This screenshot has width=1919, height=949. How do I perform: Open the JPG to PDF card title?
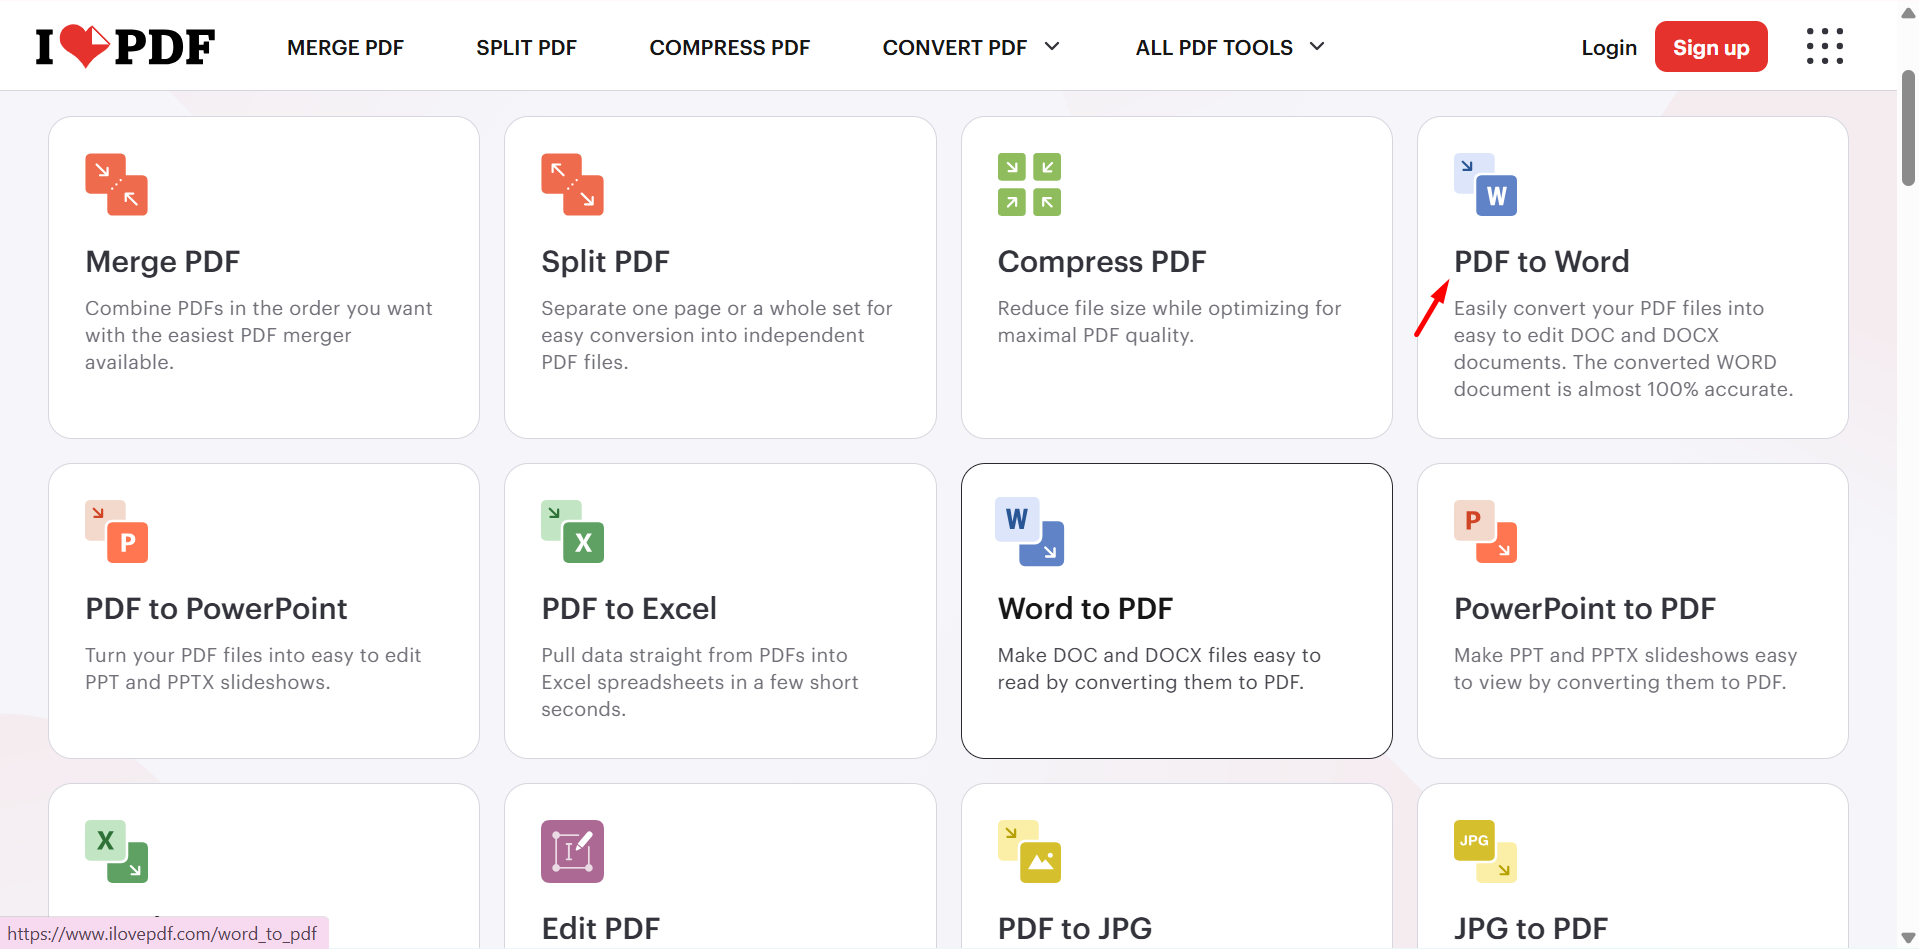(1530, 928)
